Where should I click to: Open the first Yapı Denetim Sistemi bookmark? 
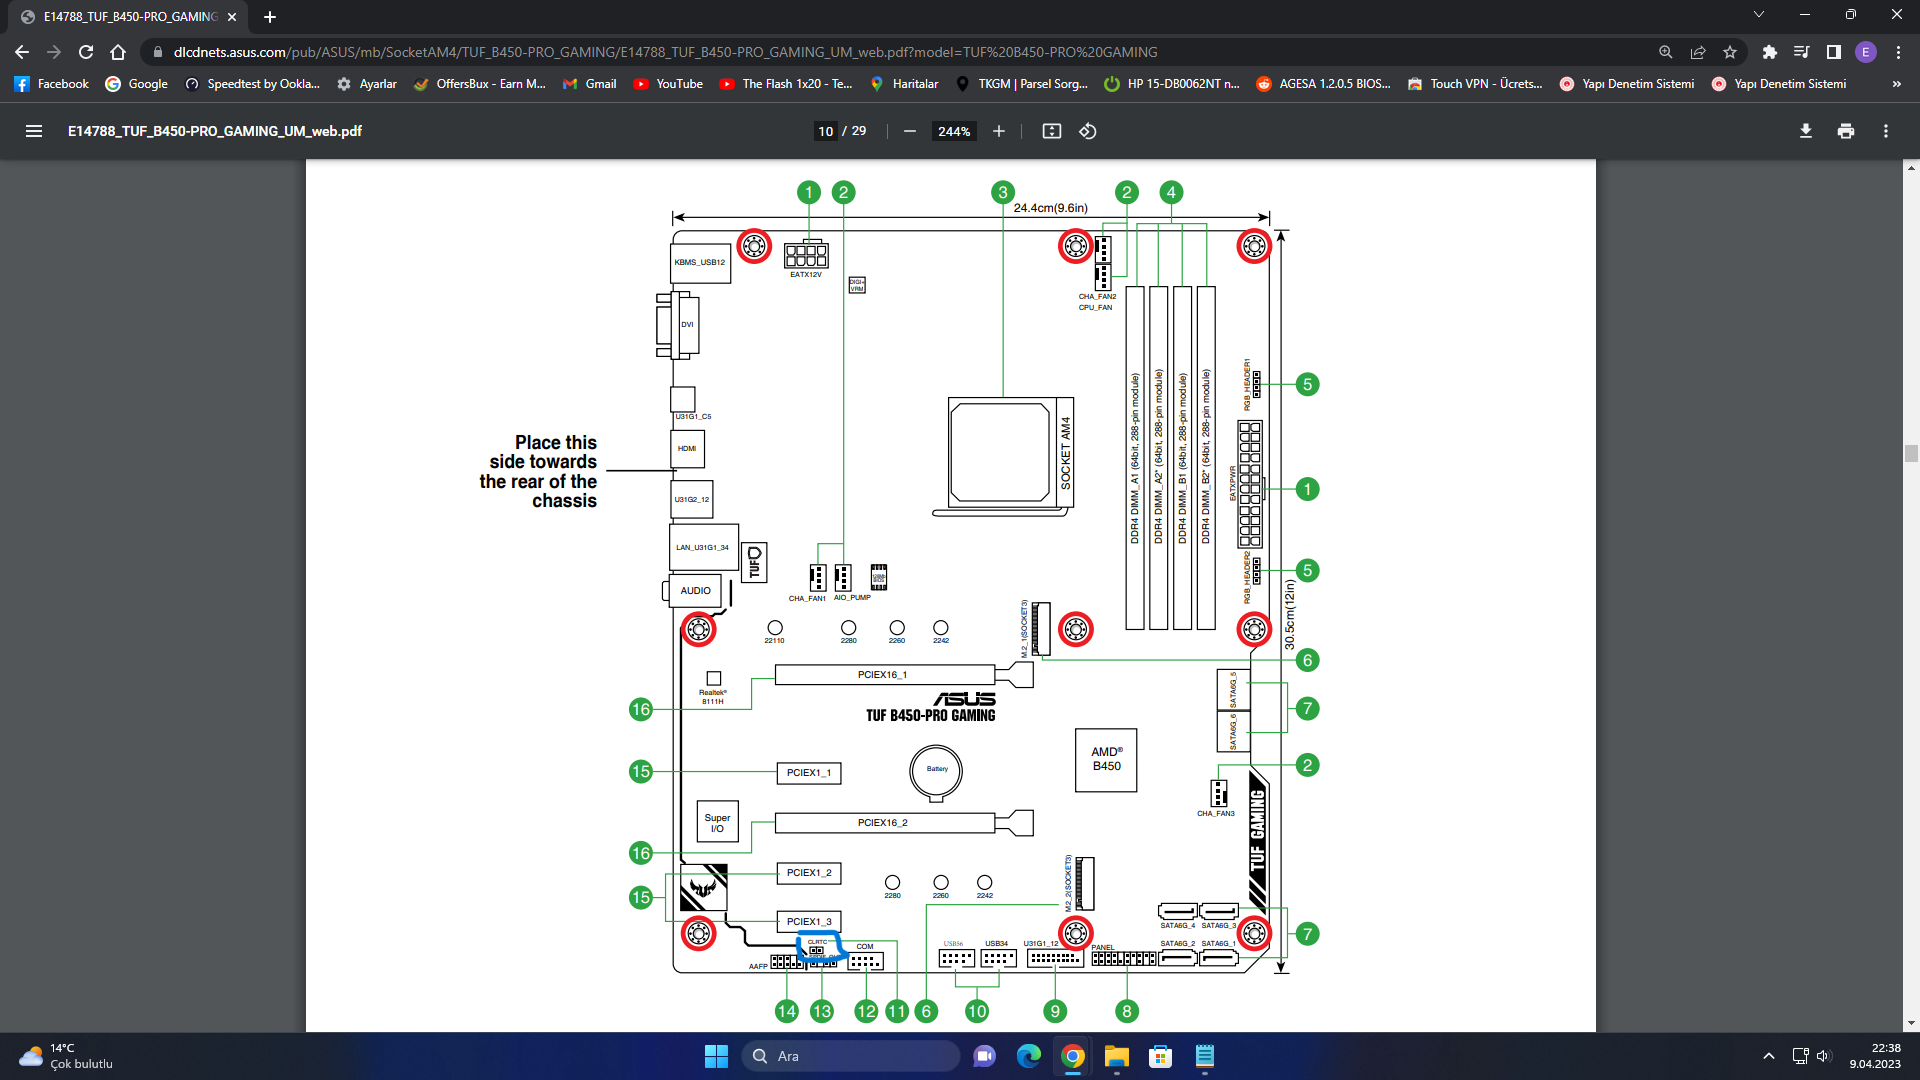pos(1627,84)
